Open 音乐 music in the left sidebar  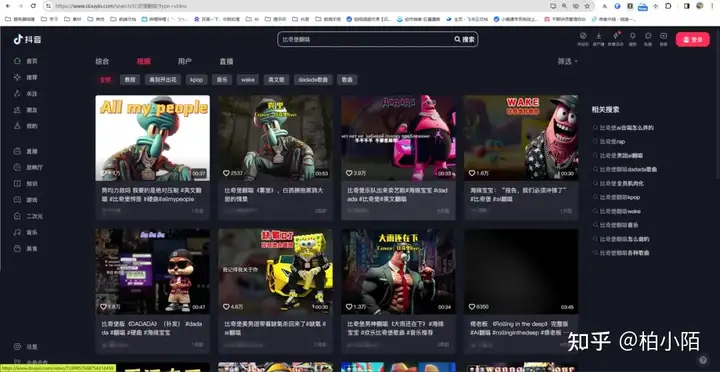coord(26,232)
